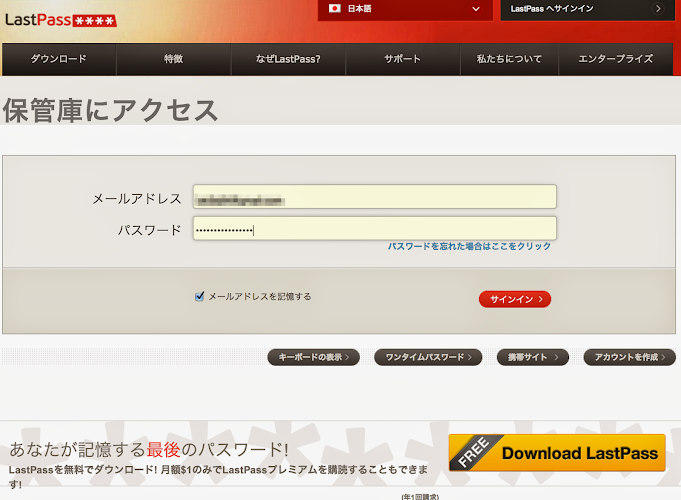The height and width of the screenshot is (500, 681).
Task: Click the パスワード field label
Action: point(149,230)
